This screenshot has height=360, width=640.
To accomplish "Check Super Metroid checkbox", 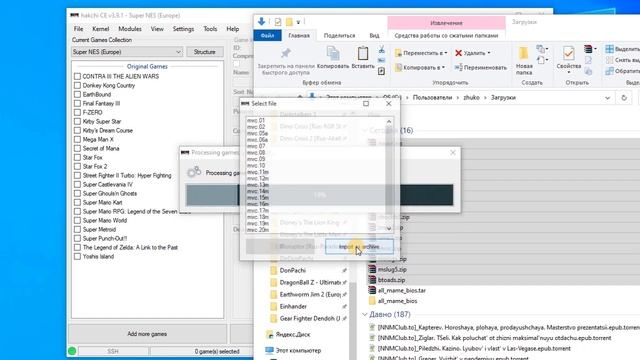I will click(x=77, y=229).
